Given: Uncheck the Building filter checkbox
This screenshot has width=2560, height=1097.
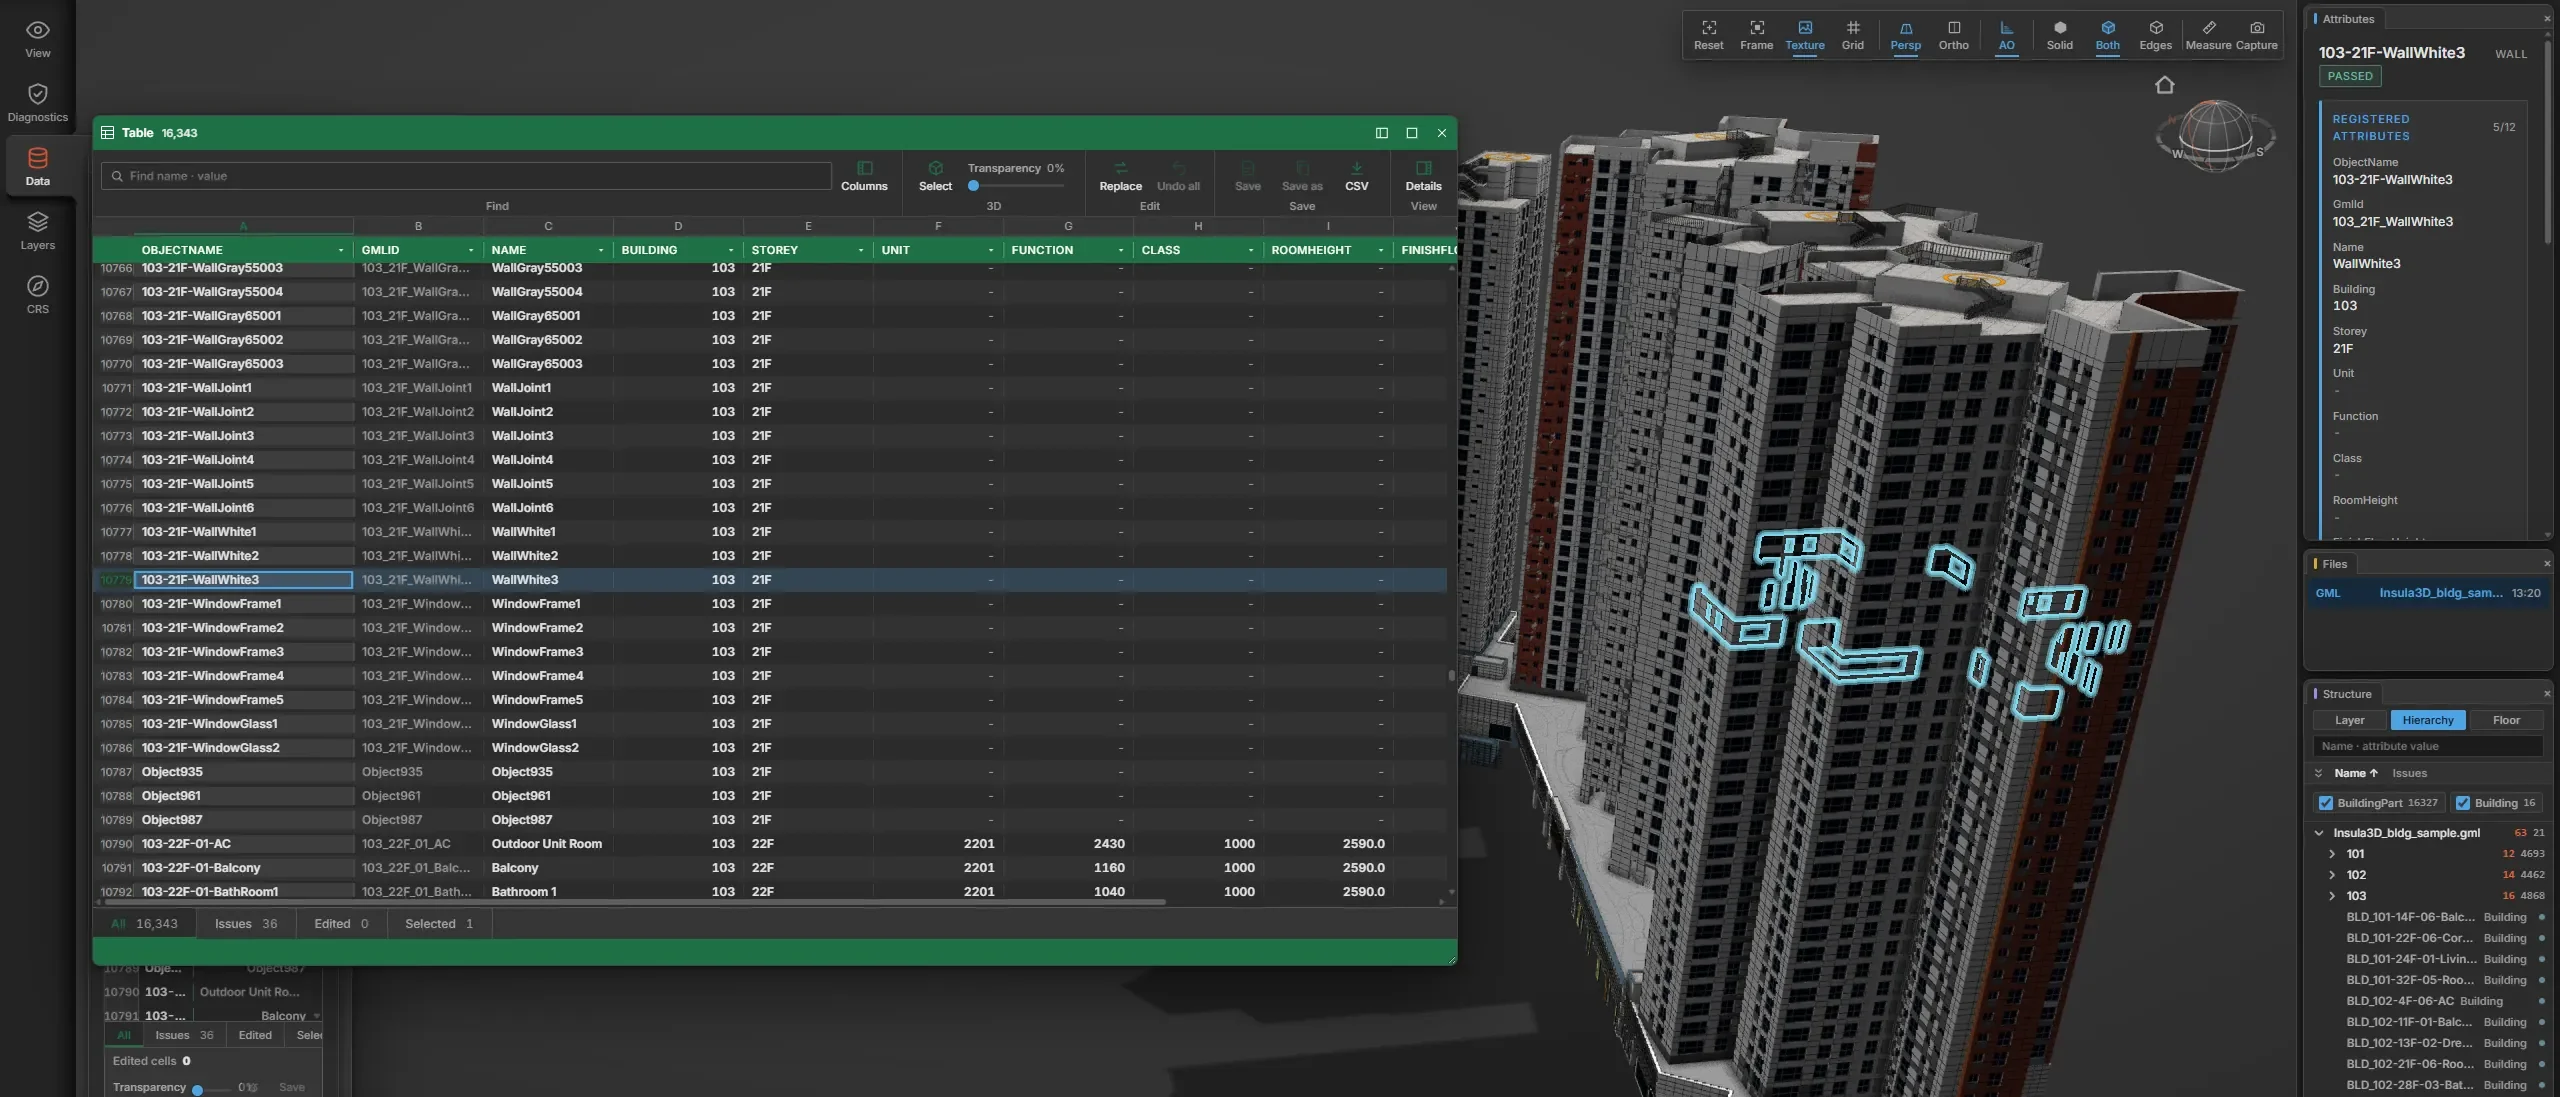Looking at the screenshot, I should click(x=2462, y=803).
